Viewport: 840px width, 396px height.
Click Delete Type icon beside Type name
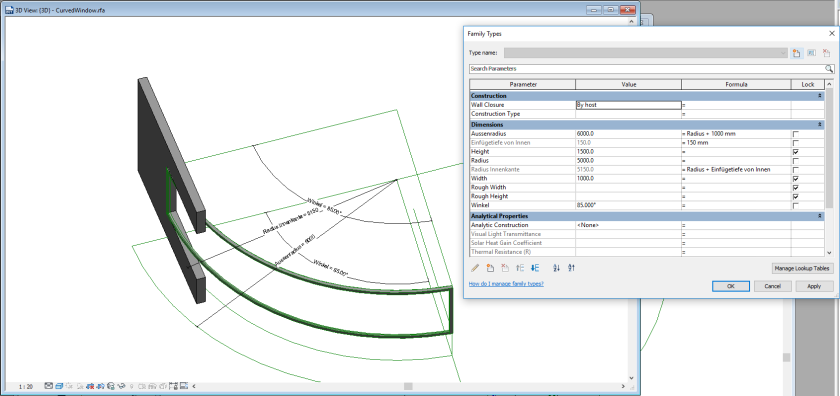(826, 53)
